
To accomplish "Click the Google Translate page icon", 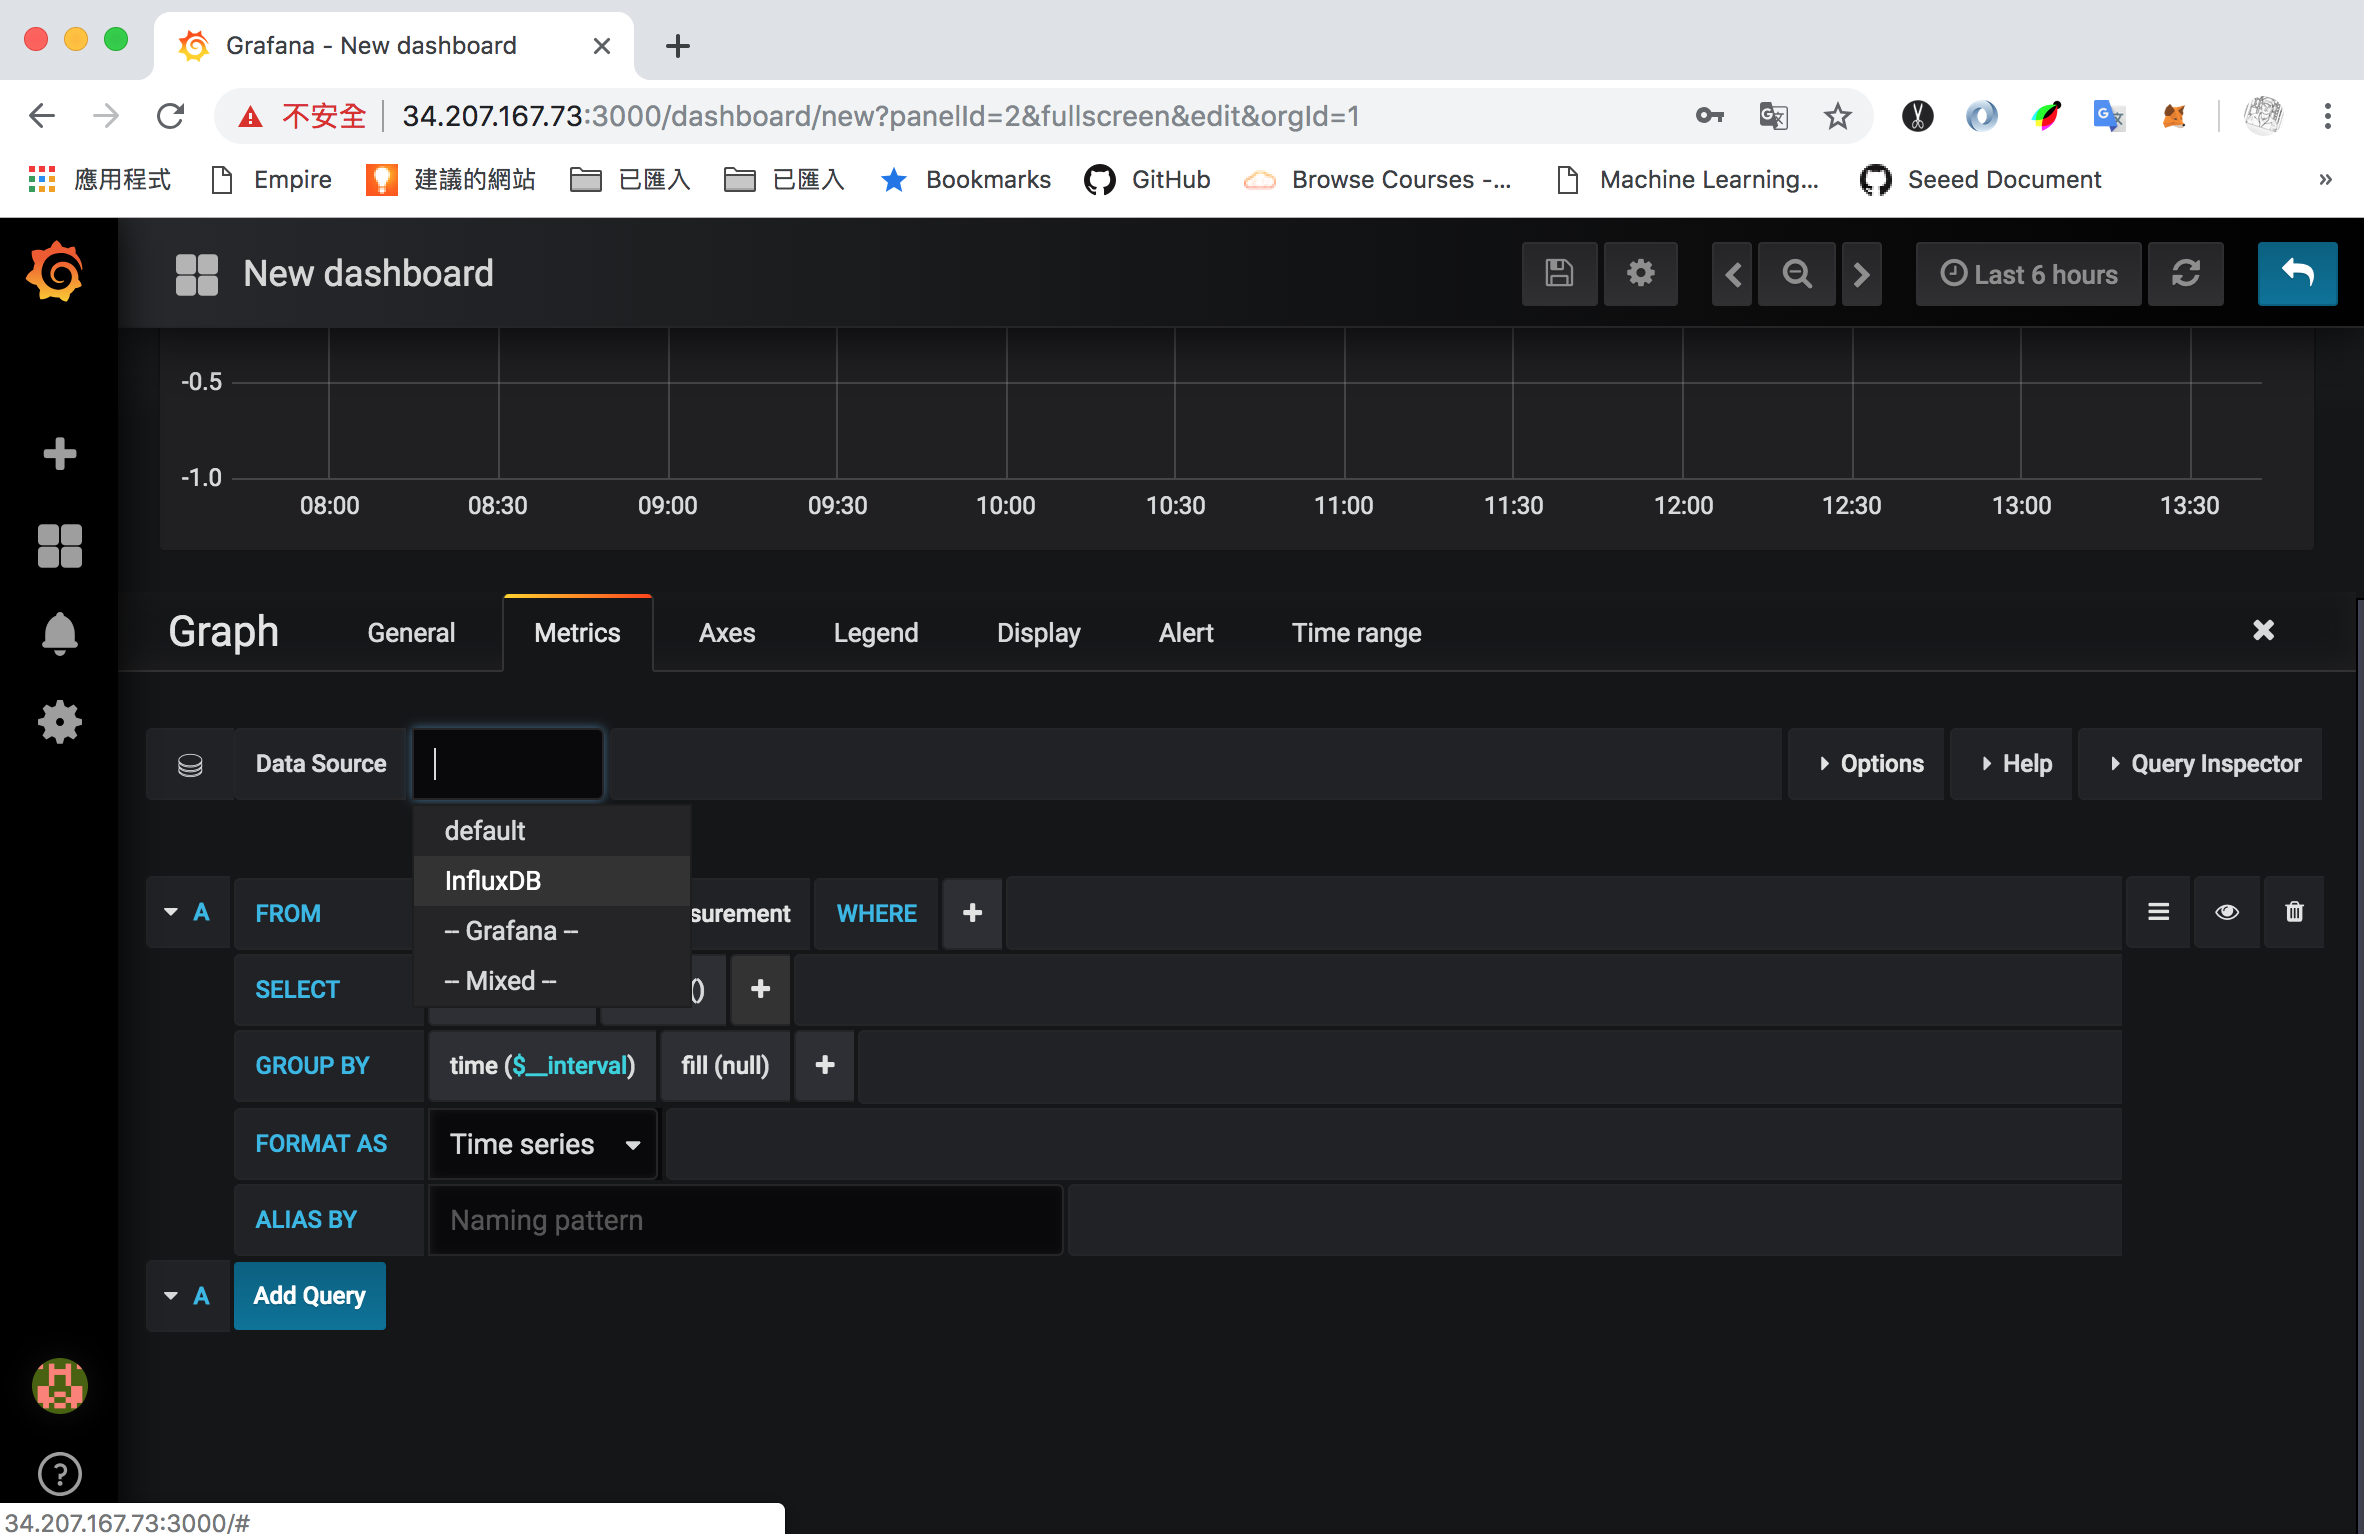I will coord(1773,116).
